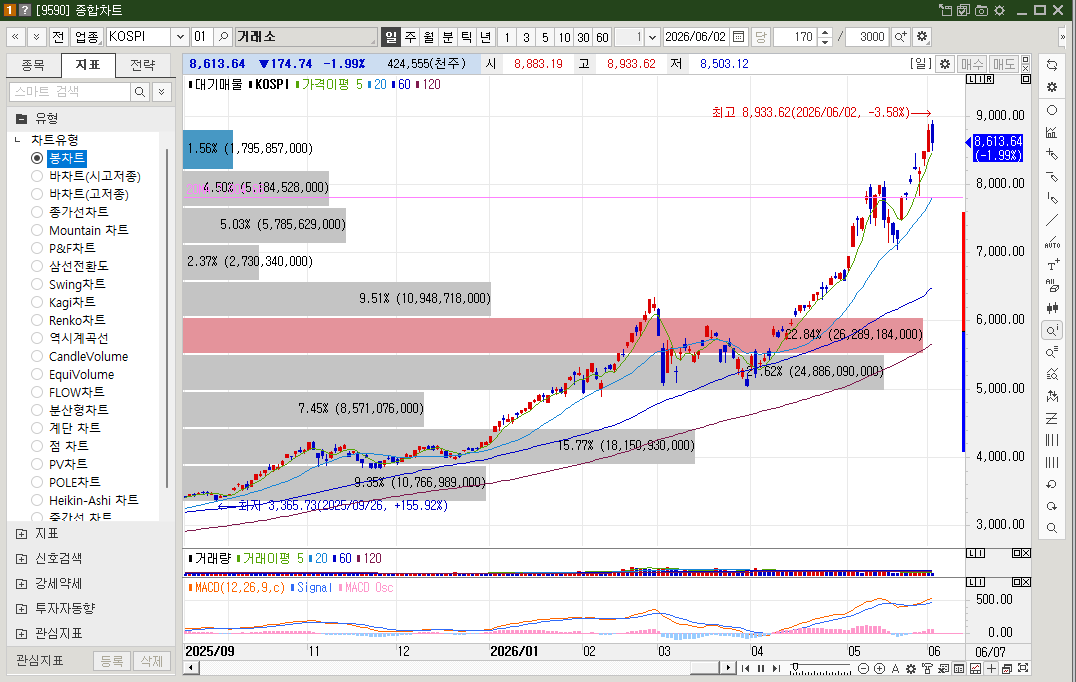Switch to the 종목 tab

coord(33,65)
